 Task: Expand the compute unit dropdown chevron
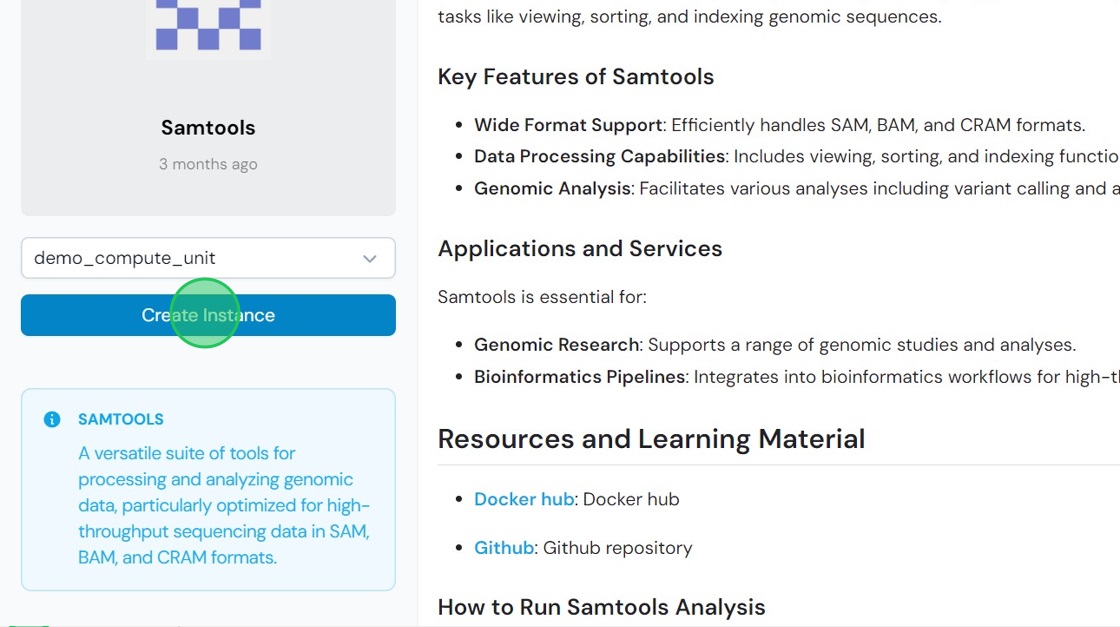point(369,259)
